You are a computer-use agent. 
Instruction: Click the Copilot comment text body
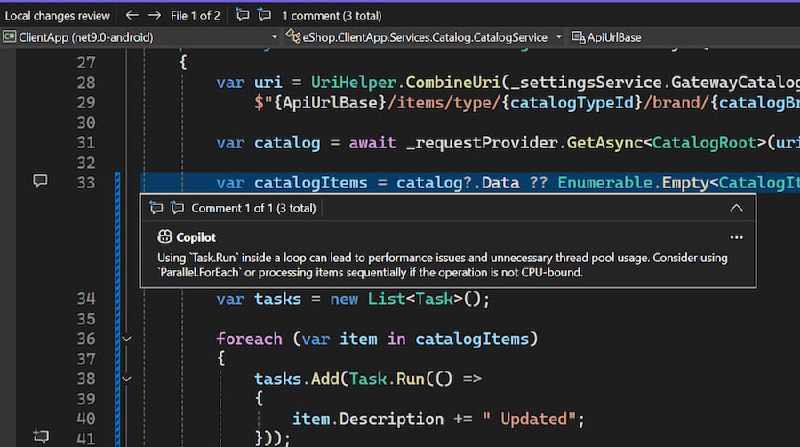click(x=442, y=265)
